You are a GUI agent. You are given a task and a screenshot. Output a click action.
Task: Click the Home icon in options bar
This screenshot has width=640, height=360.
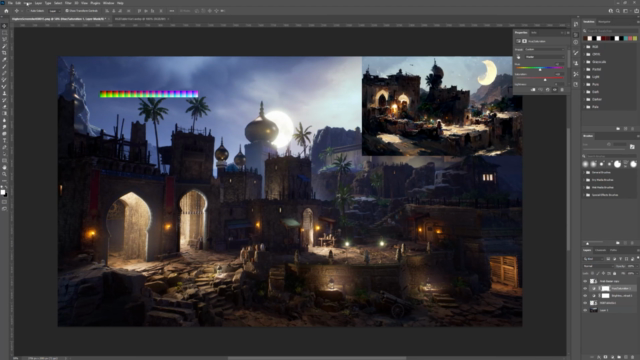click(x=6, y=11)
